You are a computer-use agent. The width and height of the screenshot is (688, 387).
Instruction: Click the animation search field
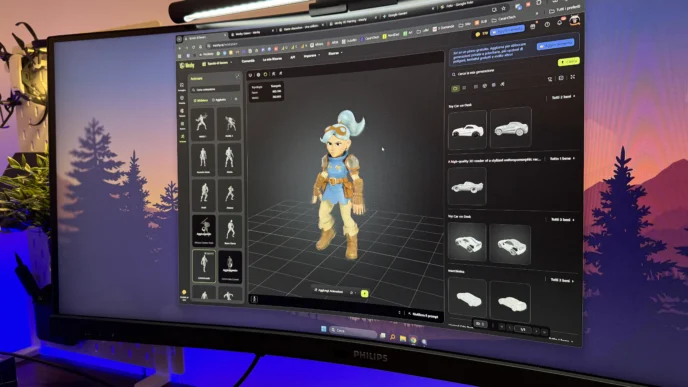coord(216,89)
